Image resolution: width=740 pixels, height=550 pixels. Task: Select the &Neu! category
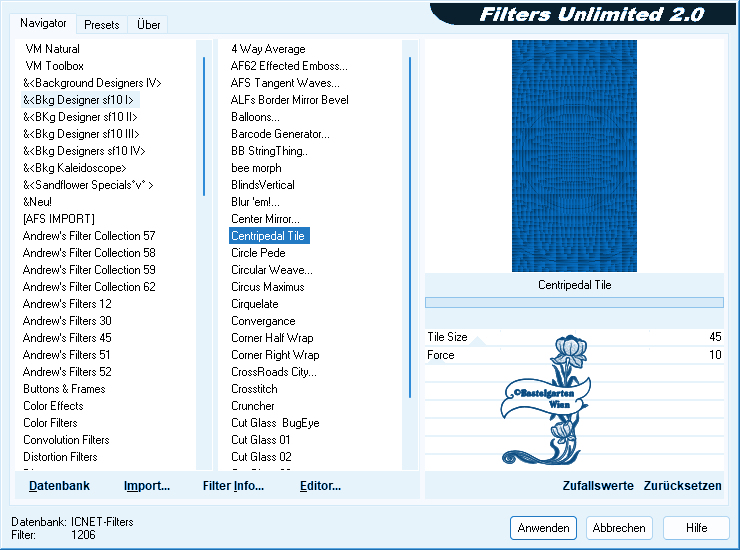point(37,202)
